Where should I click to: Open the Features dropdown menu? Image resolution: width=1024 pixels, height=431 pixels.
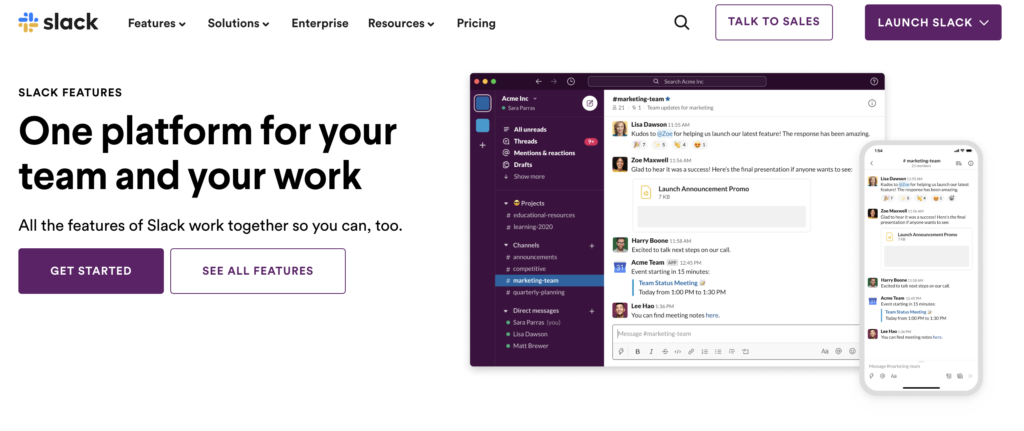coord(157,24)
